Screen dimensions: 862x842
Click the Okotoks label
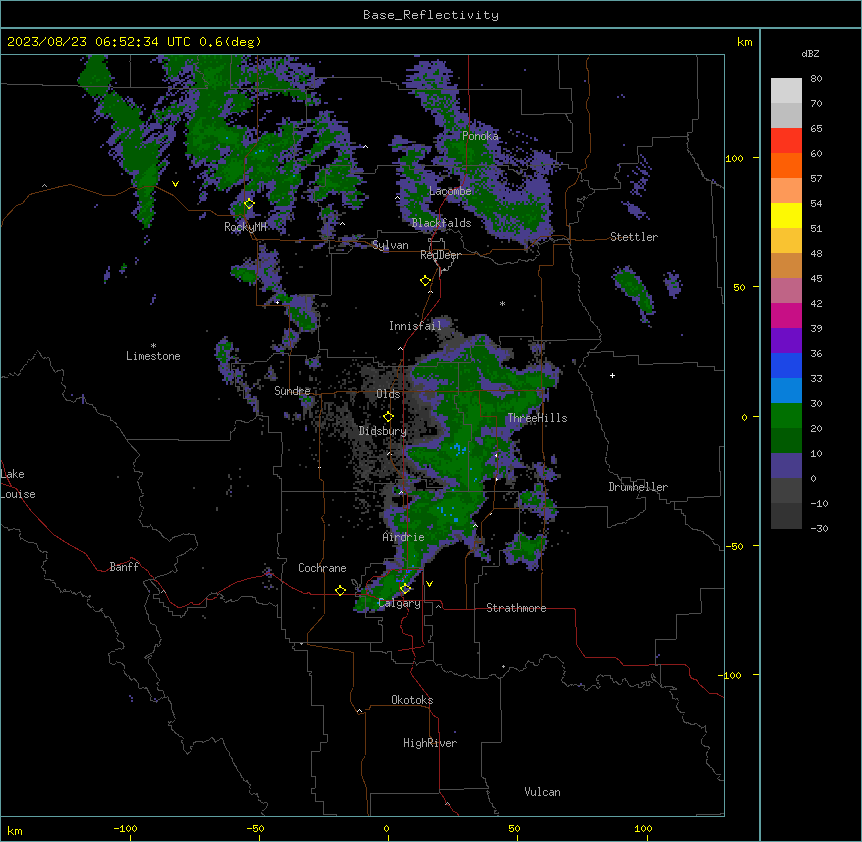(412, 700)
